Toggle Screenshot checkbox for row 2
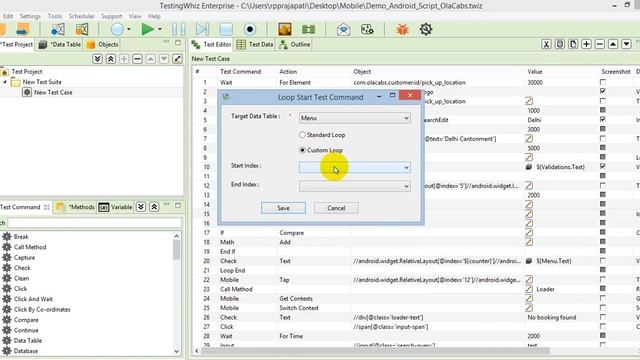640x360 pixels. [x=603, y=91]
